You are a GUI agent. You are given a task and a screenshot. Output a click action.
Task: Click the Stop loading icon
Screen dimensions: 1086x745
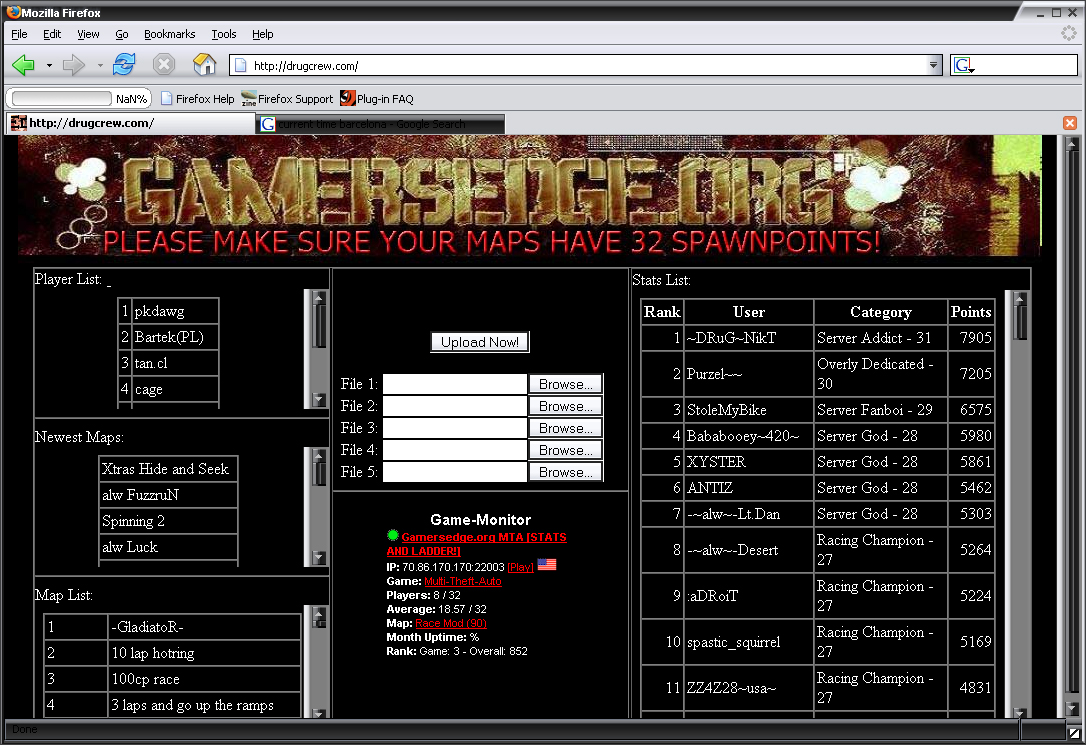pyautogui.click(x=164, y=66)
